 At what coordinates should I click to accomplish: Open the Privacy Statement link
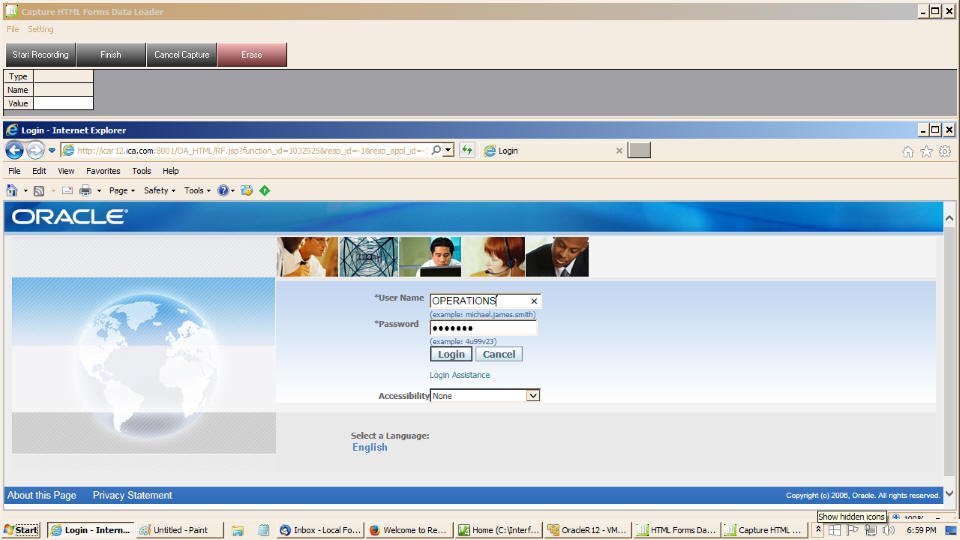[x=132, y=495]
